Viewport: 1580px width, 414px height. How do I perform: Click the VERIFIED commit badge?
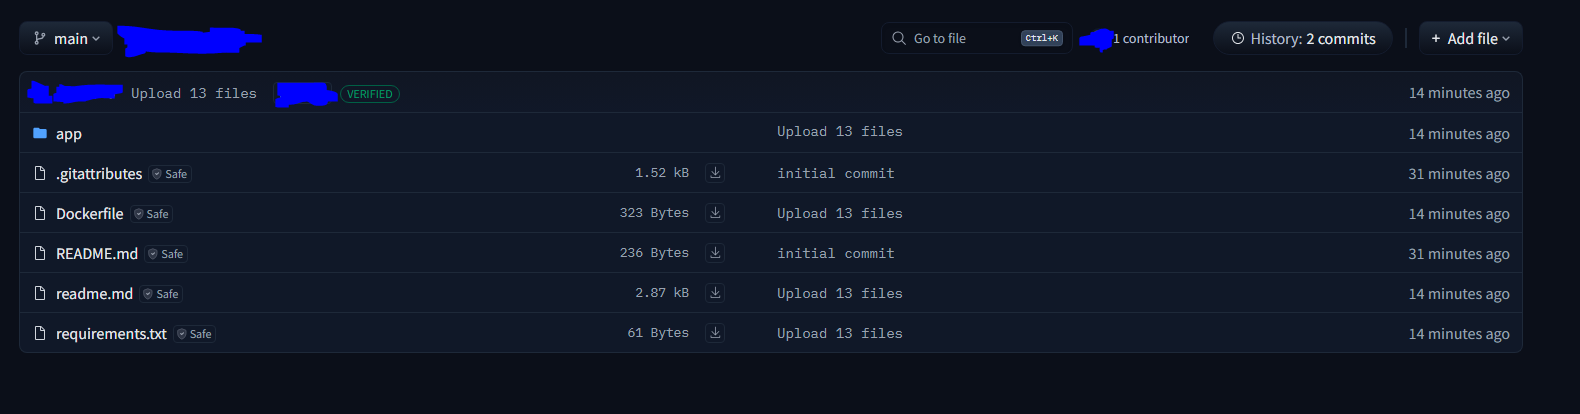(x=370, y=94)
